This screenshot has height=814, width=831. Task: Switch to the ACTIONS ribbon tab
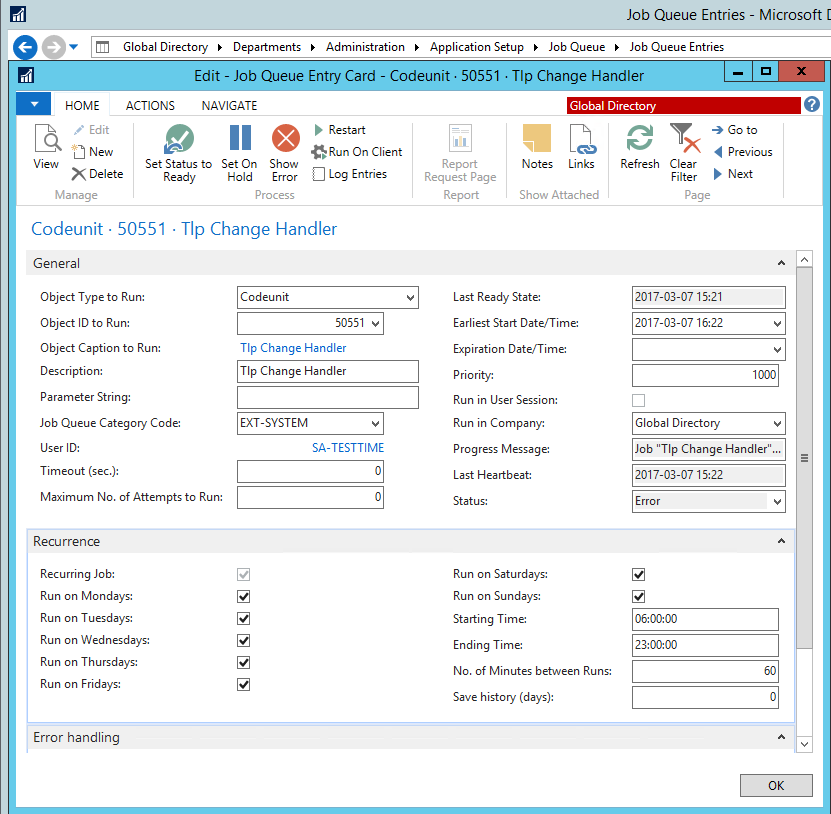click(150, 105)
